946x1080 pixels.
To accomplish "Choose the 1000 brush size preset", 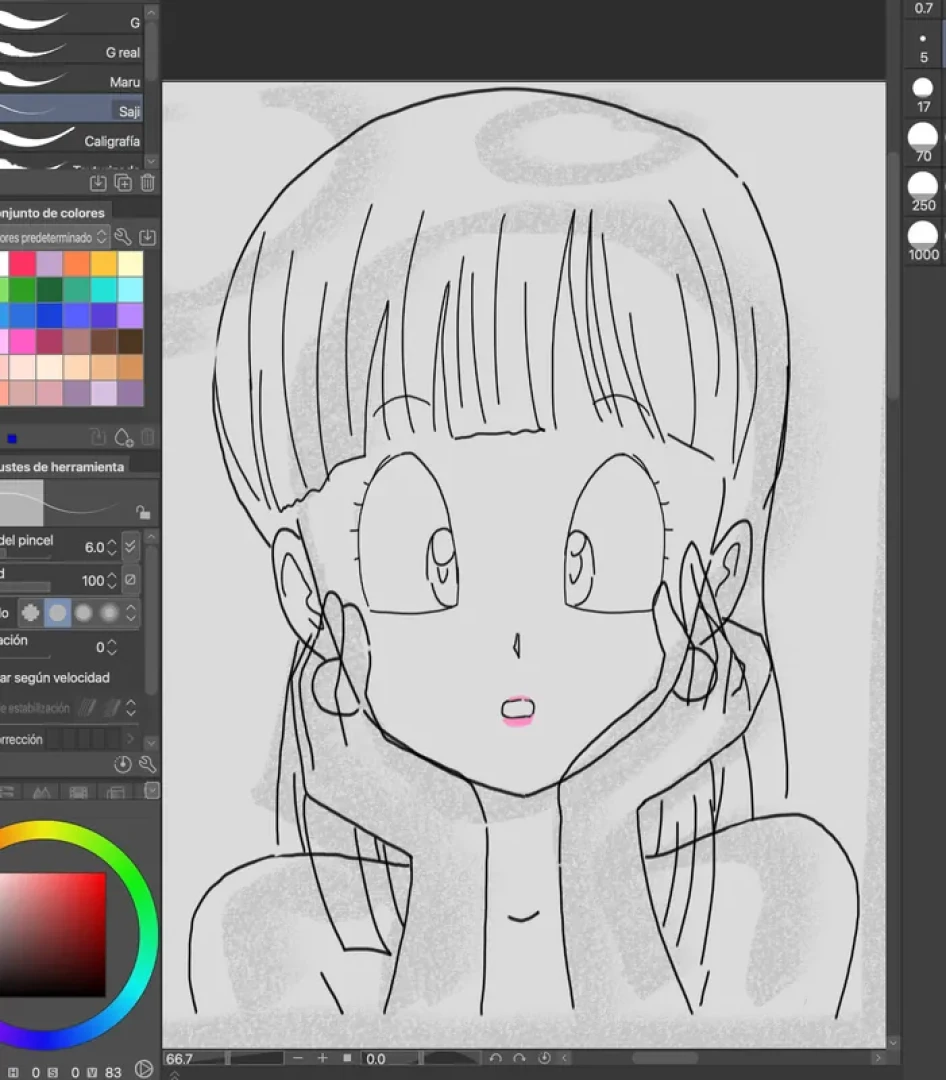I will coord(923,241).
